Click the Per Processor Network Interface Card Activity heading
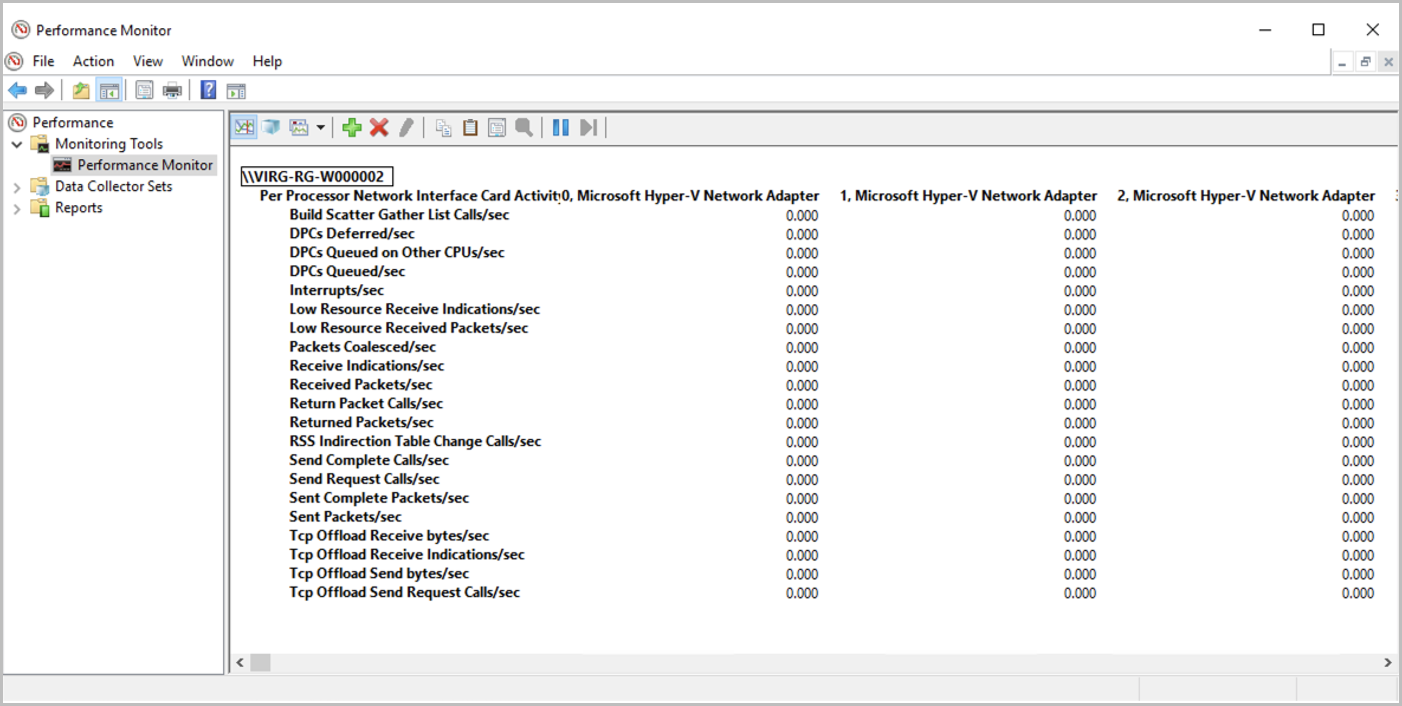Viewport: 1402px width, 706px height. coord(411,196)
